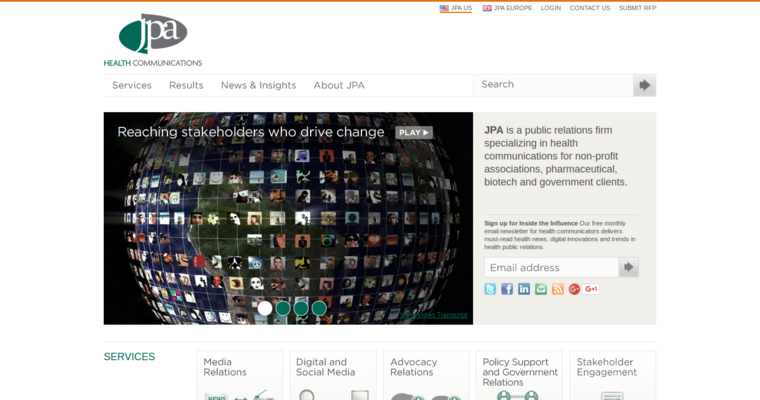Select the UK flag JPA Europe link

click(507, 8)
